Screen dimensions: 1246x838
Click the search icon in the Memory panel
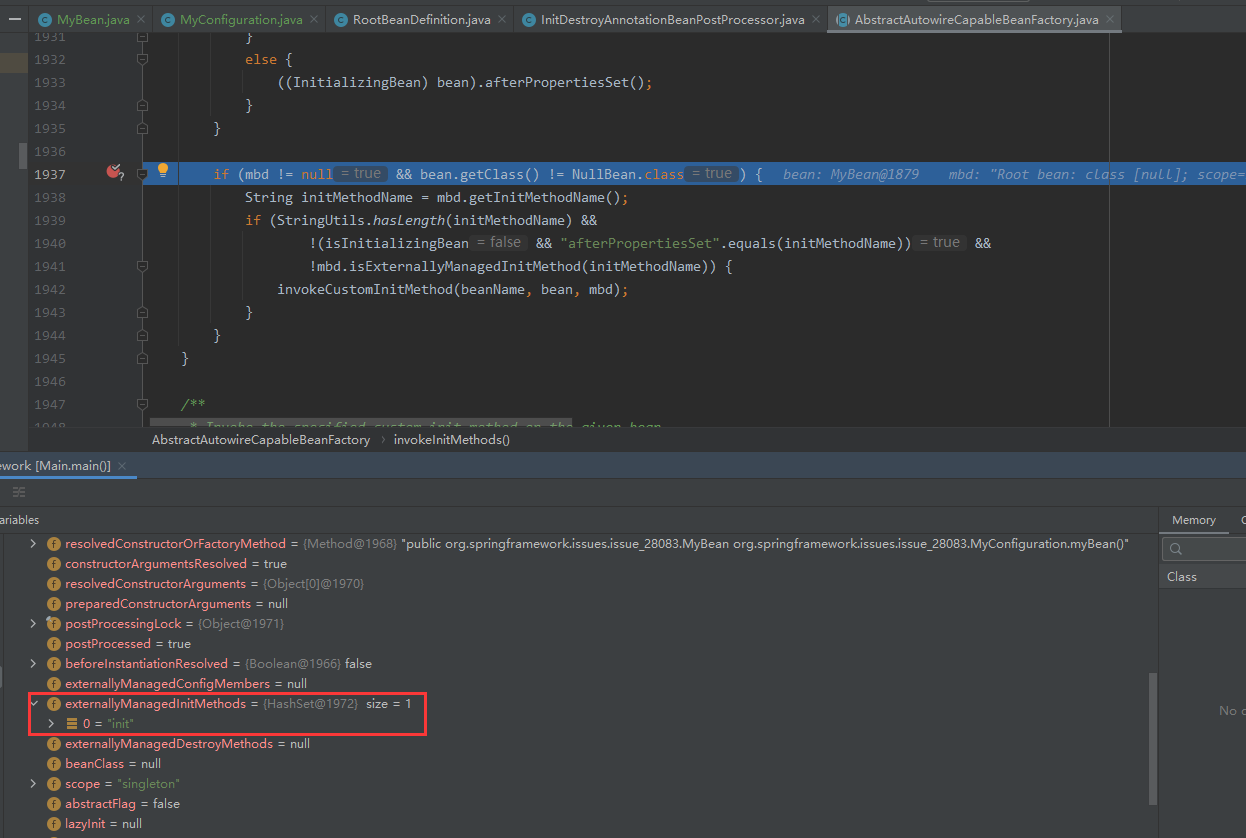click(x=1176, y=549)
